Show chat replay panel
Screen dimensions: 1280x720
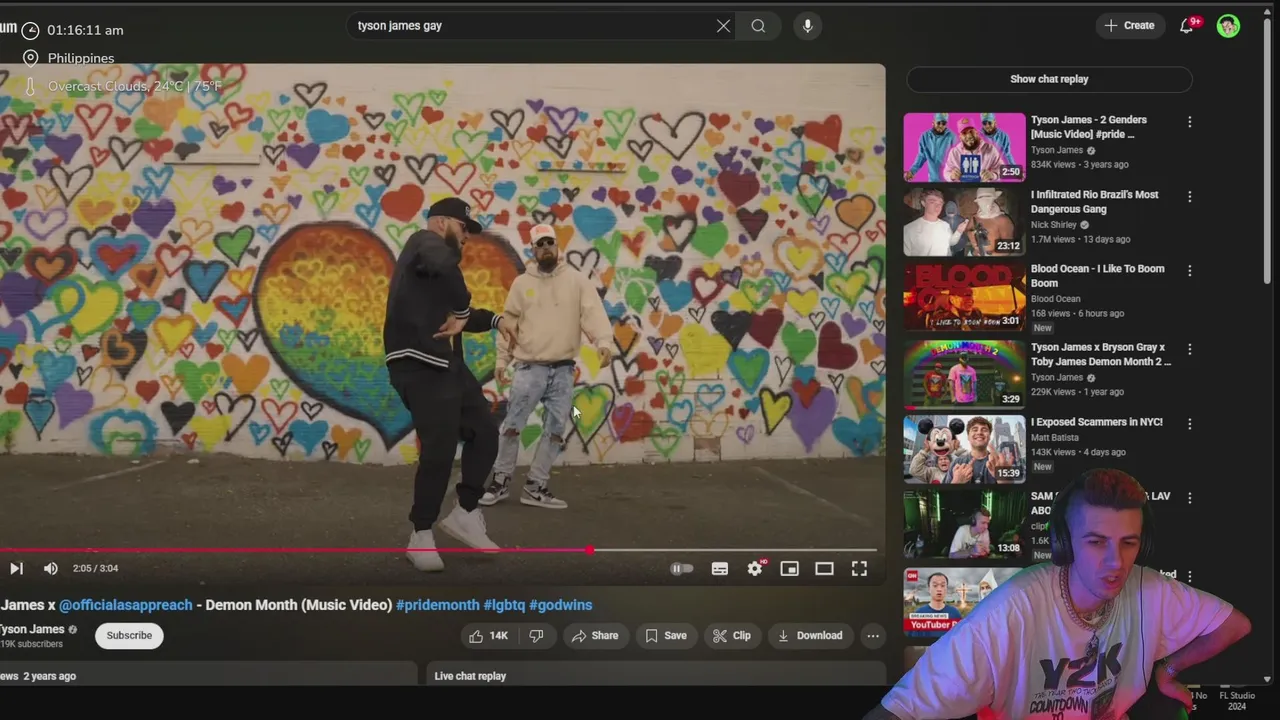click(1049, 79)
